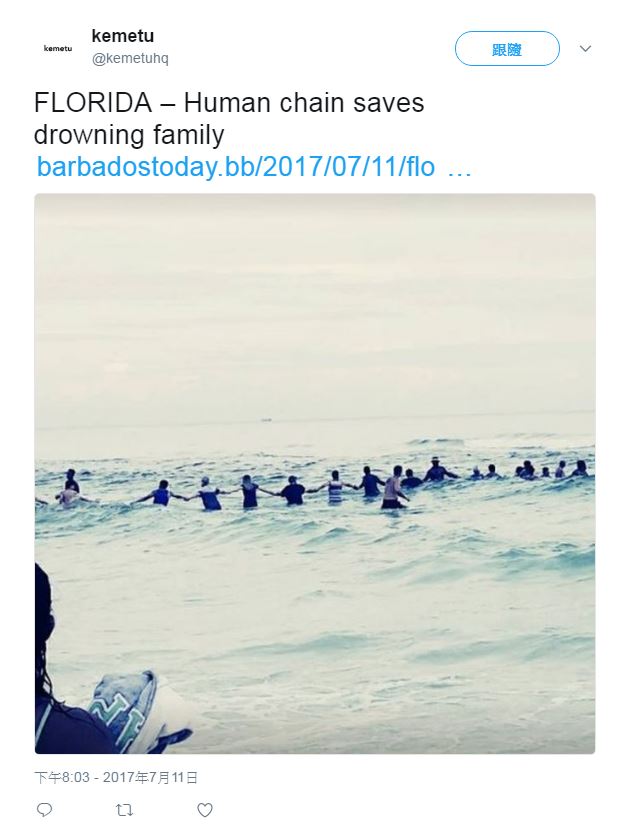
Task: Follow kemetu using the 跟隨 button
Action: point(507,48)
